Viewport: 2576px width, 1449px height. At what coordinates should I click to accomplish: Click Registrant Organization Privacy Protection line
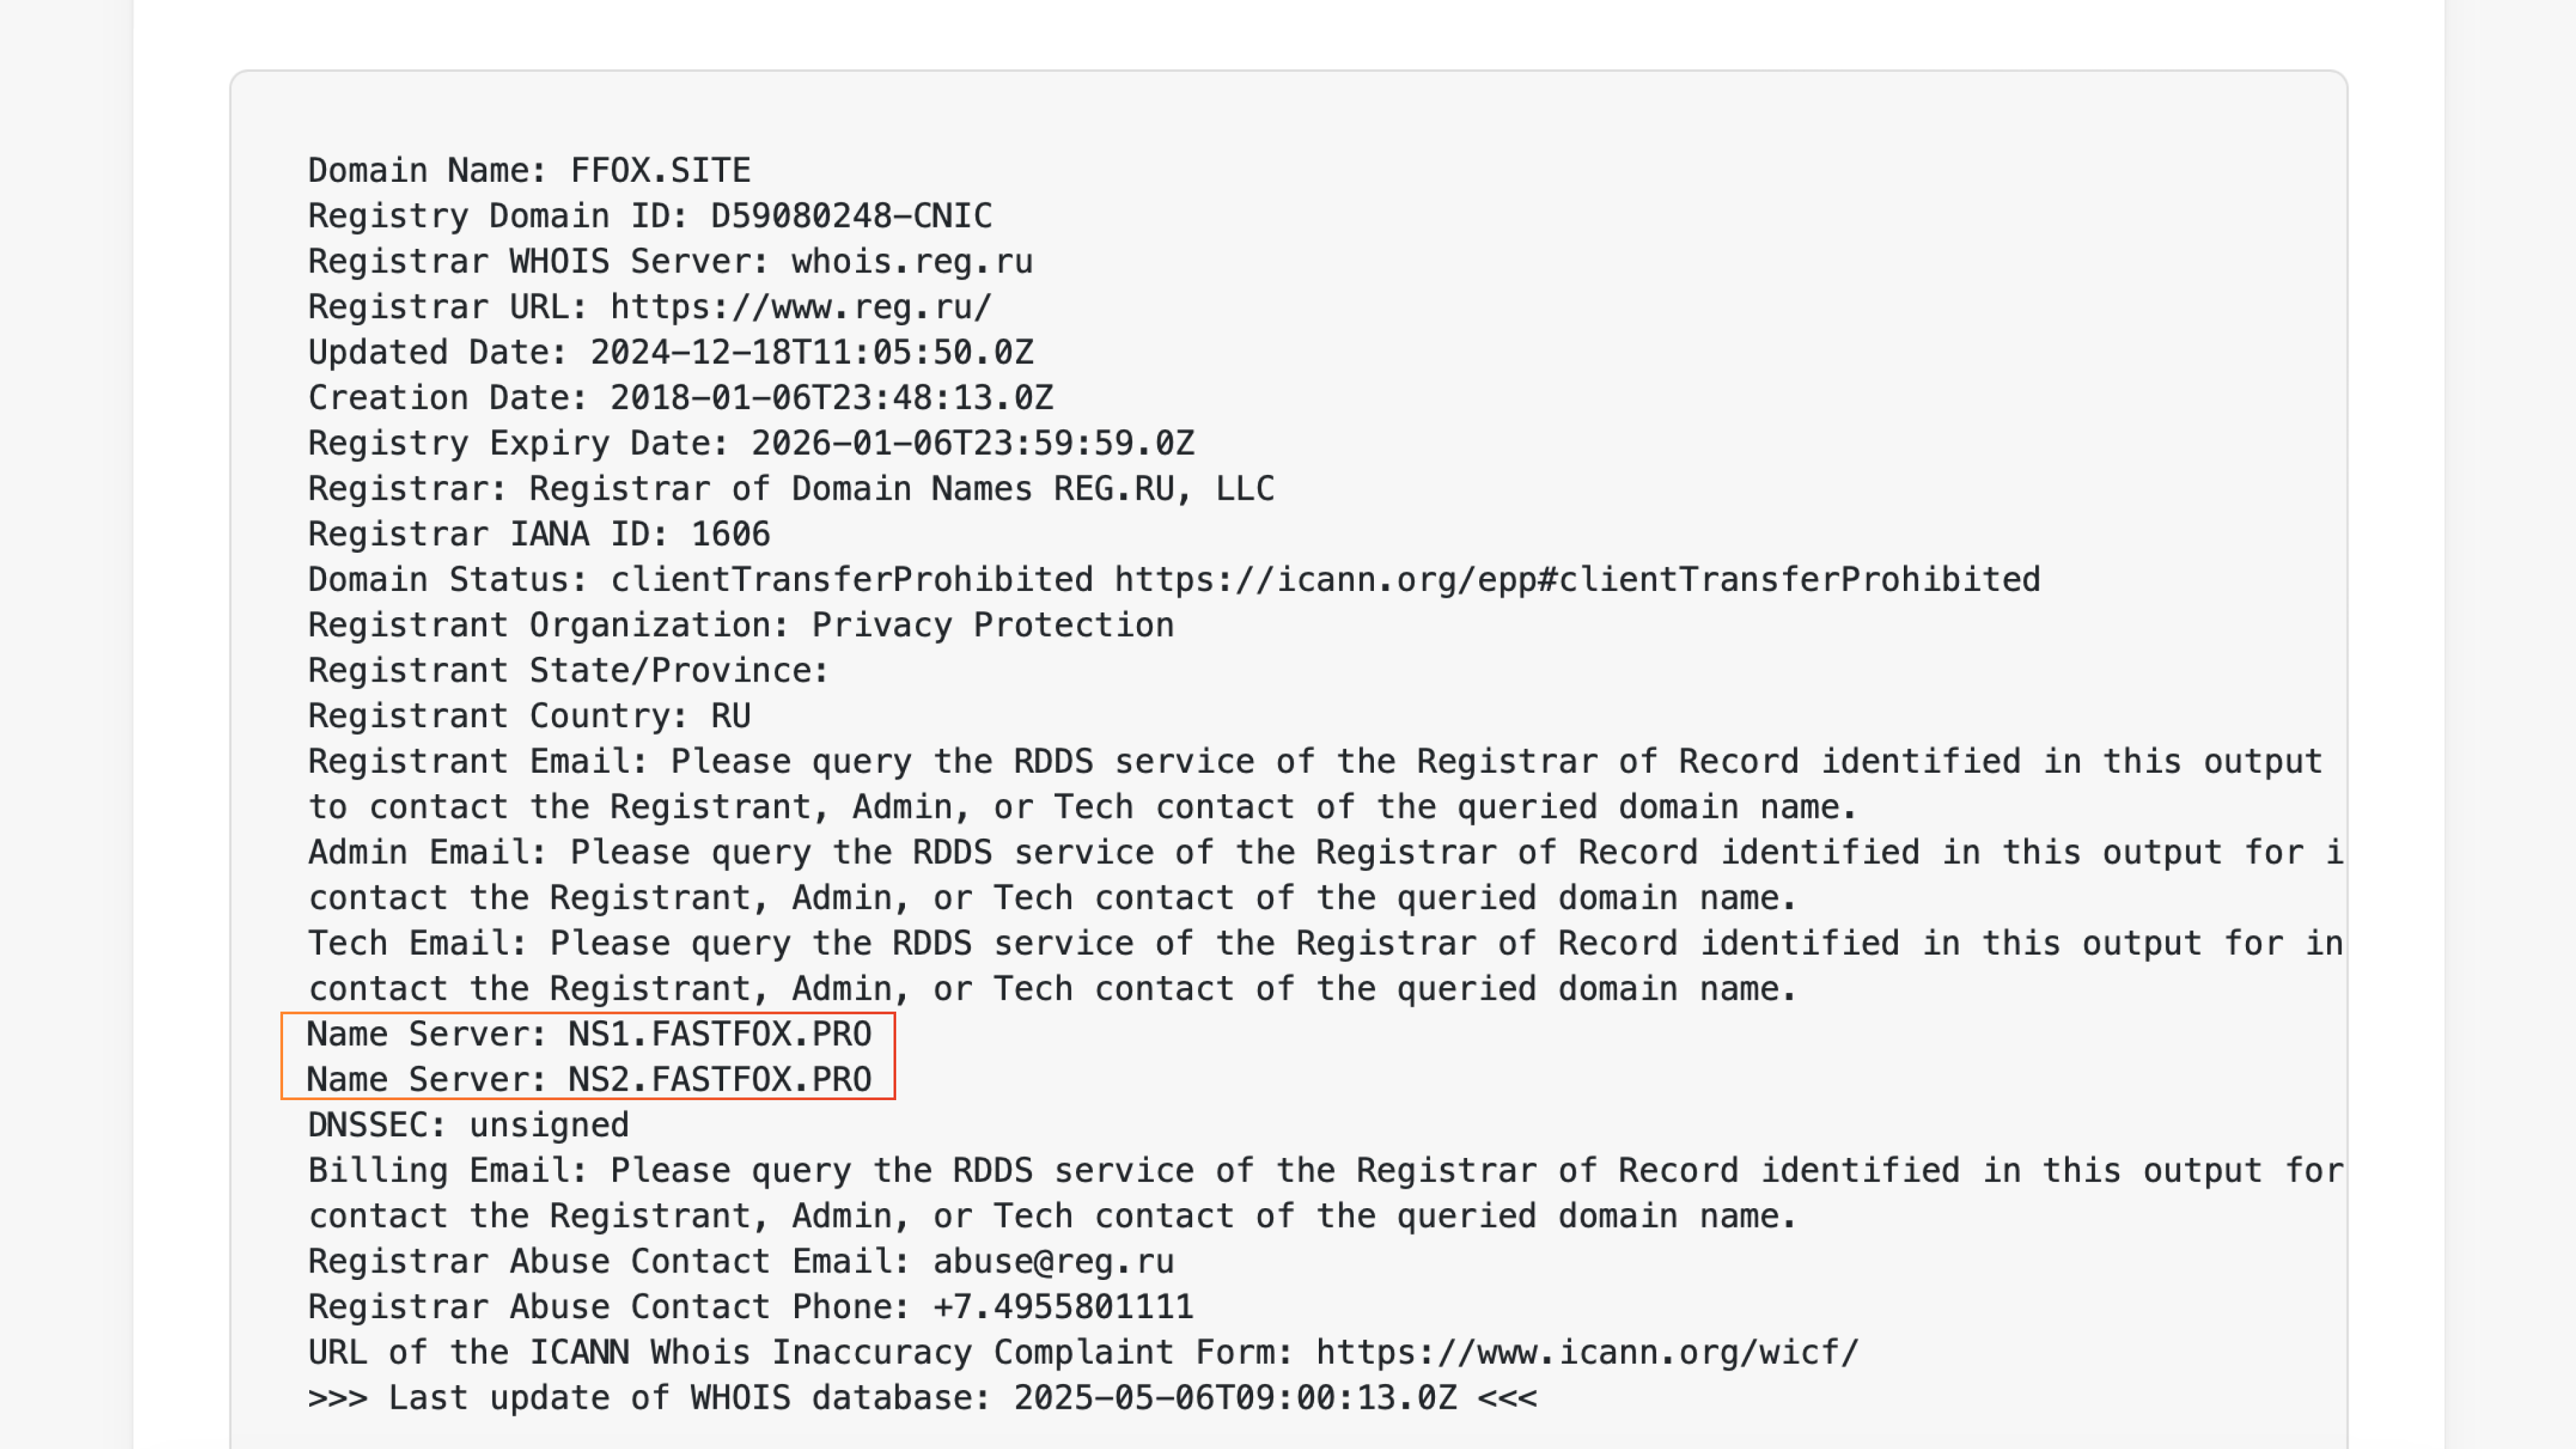741,625
